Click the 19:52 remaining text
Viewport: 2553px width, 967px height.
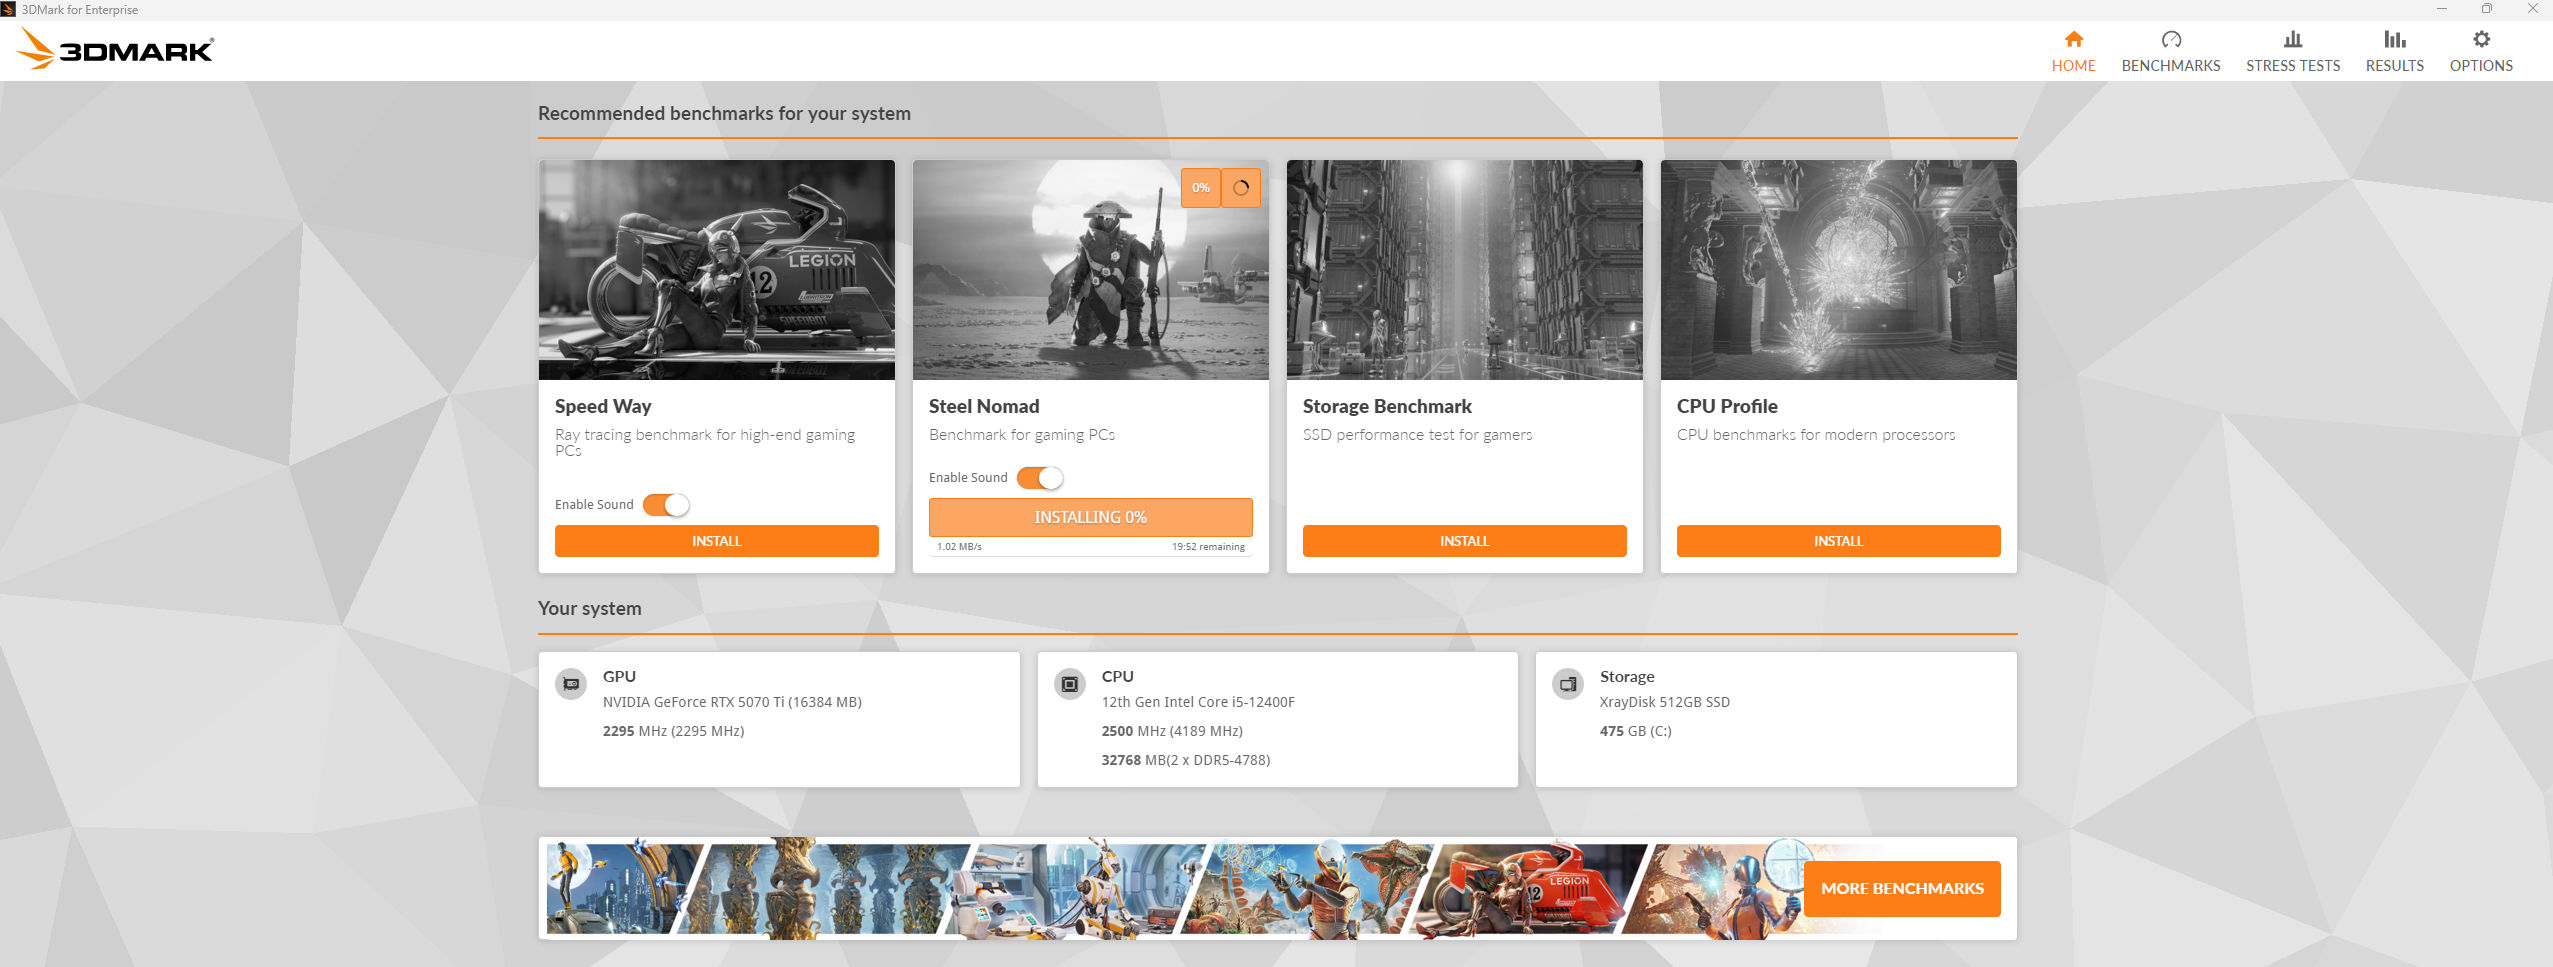[1208, 547]
